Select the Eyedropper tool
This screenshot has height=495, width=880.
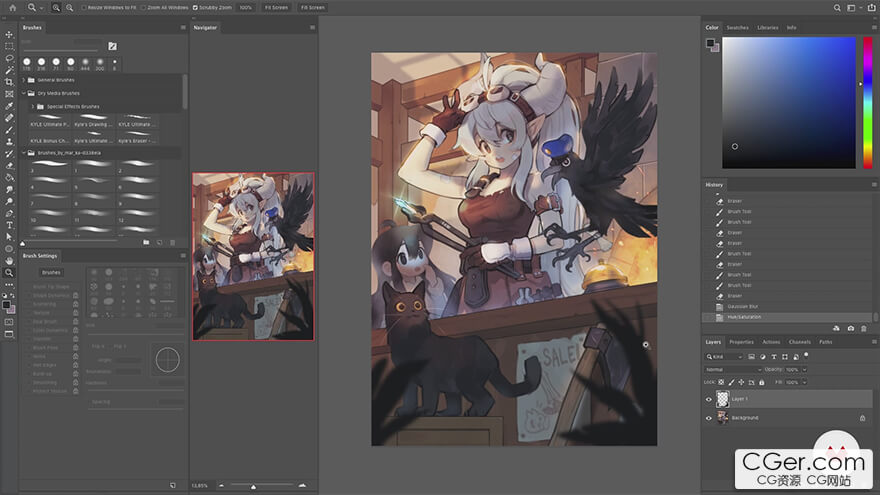9,106
